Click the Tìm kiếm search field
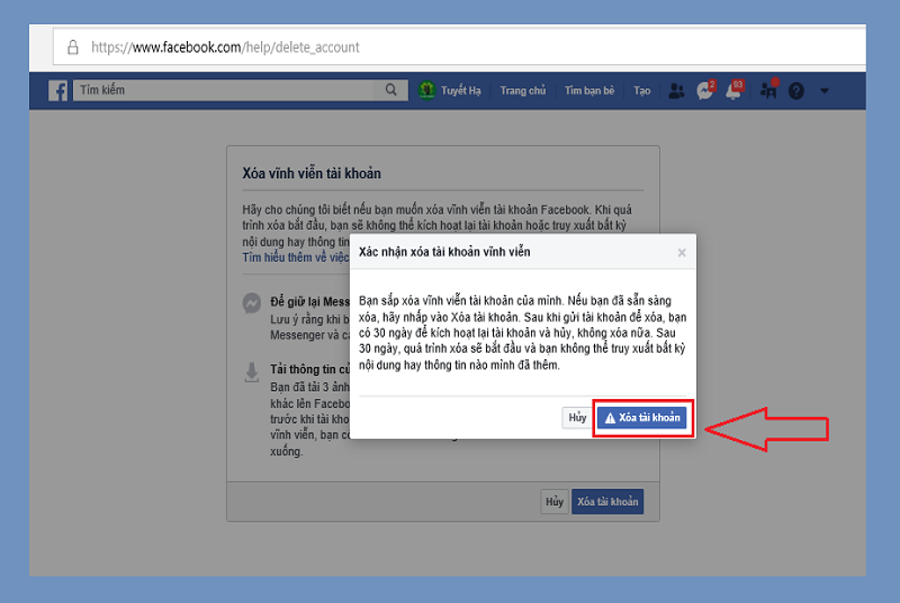This screenshot has height=603, width=900. point(225,91)
